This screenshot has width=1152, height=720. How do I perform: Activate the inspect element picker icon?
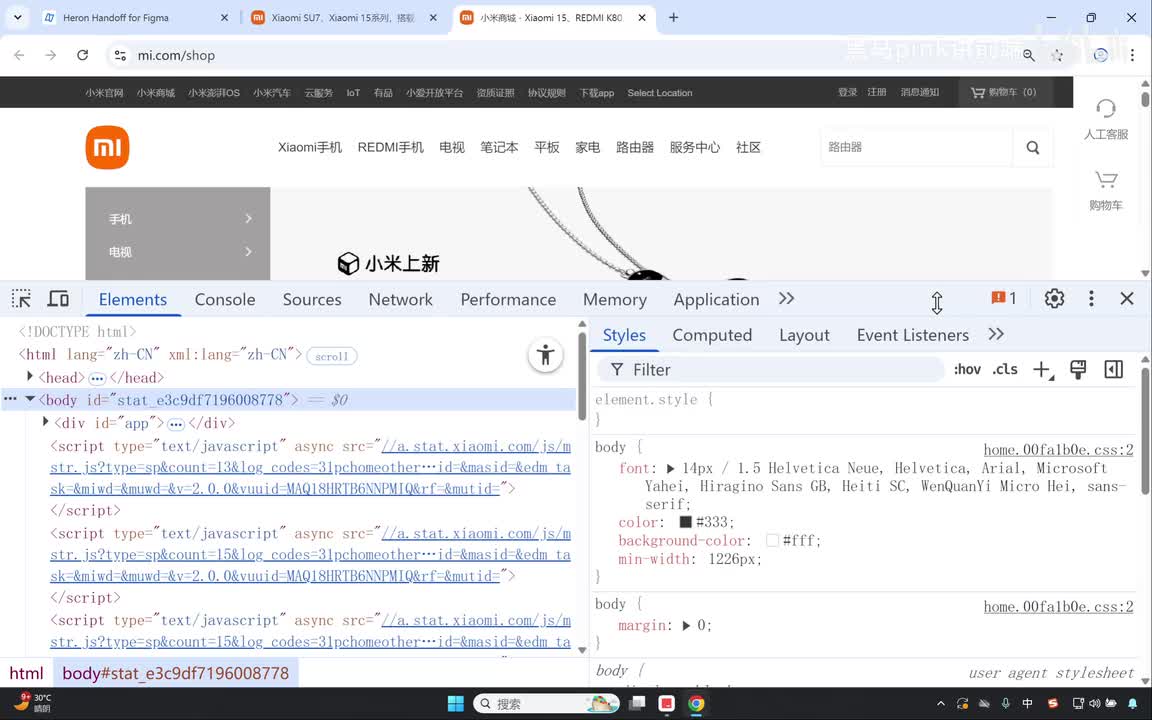21,299
